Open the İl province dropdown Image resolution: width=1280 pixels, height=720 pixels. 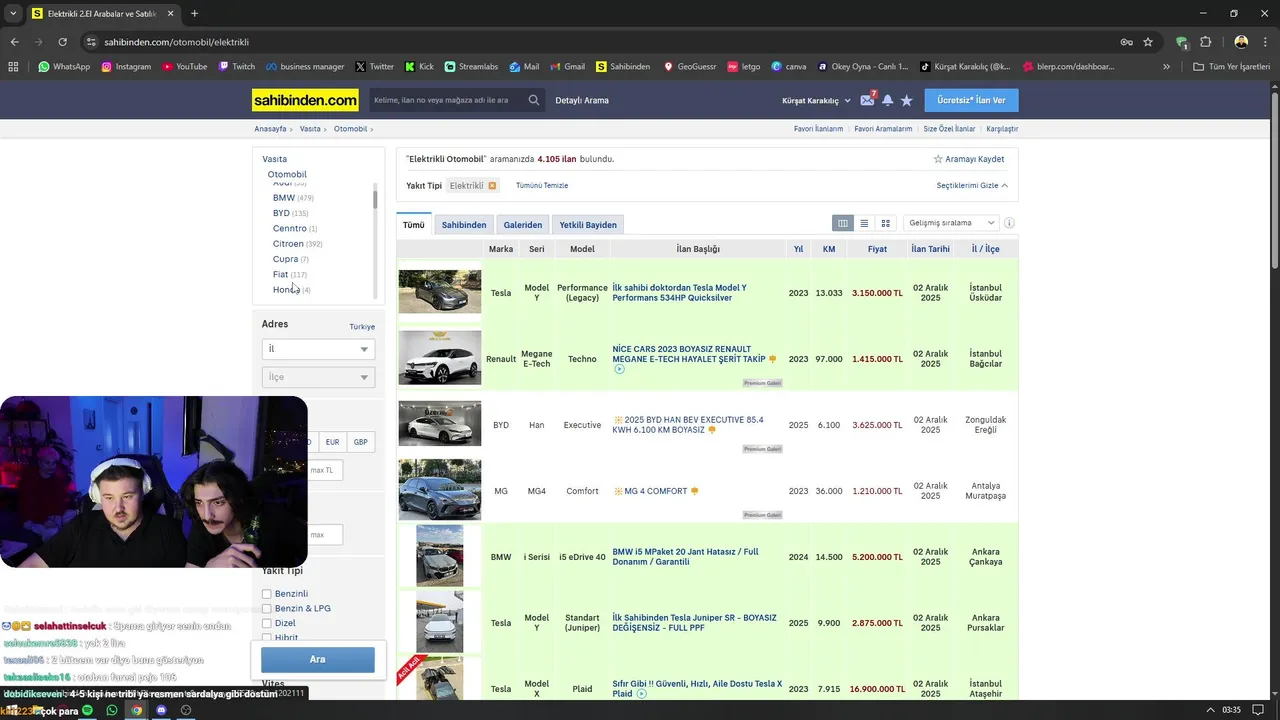pos(318,349)
